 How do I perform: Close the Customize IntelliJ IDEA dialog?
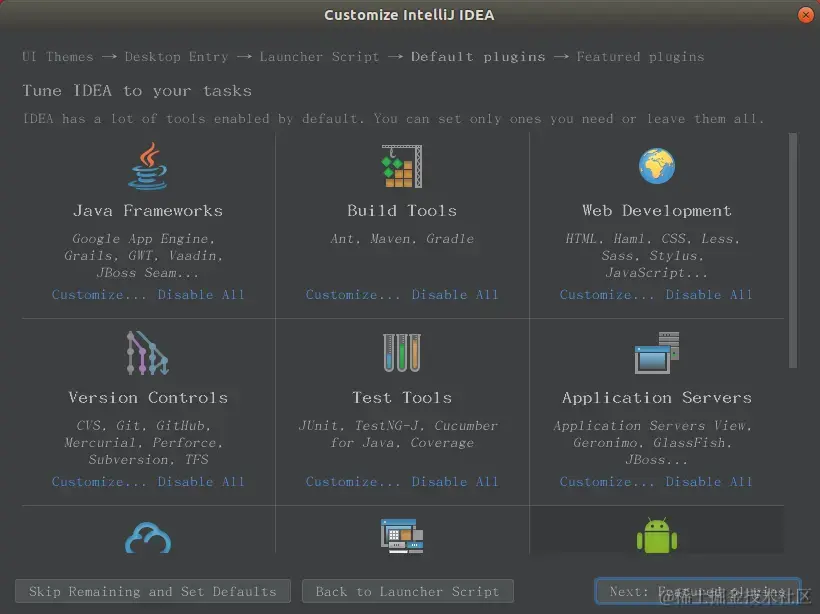[x=806, y=15]
